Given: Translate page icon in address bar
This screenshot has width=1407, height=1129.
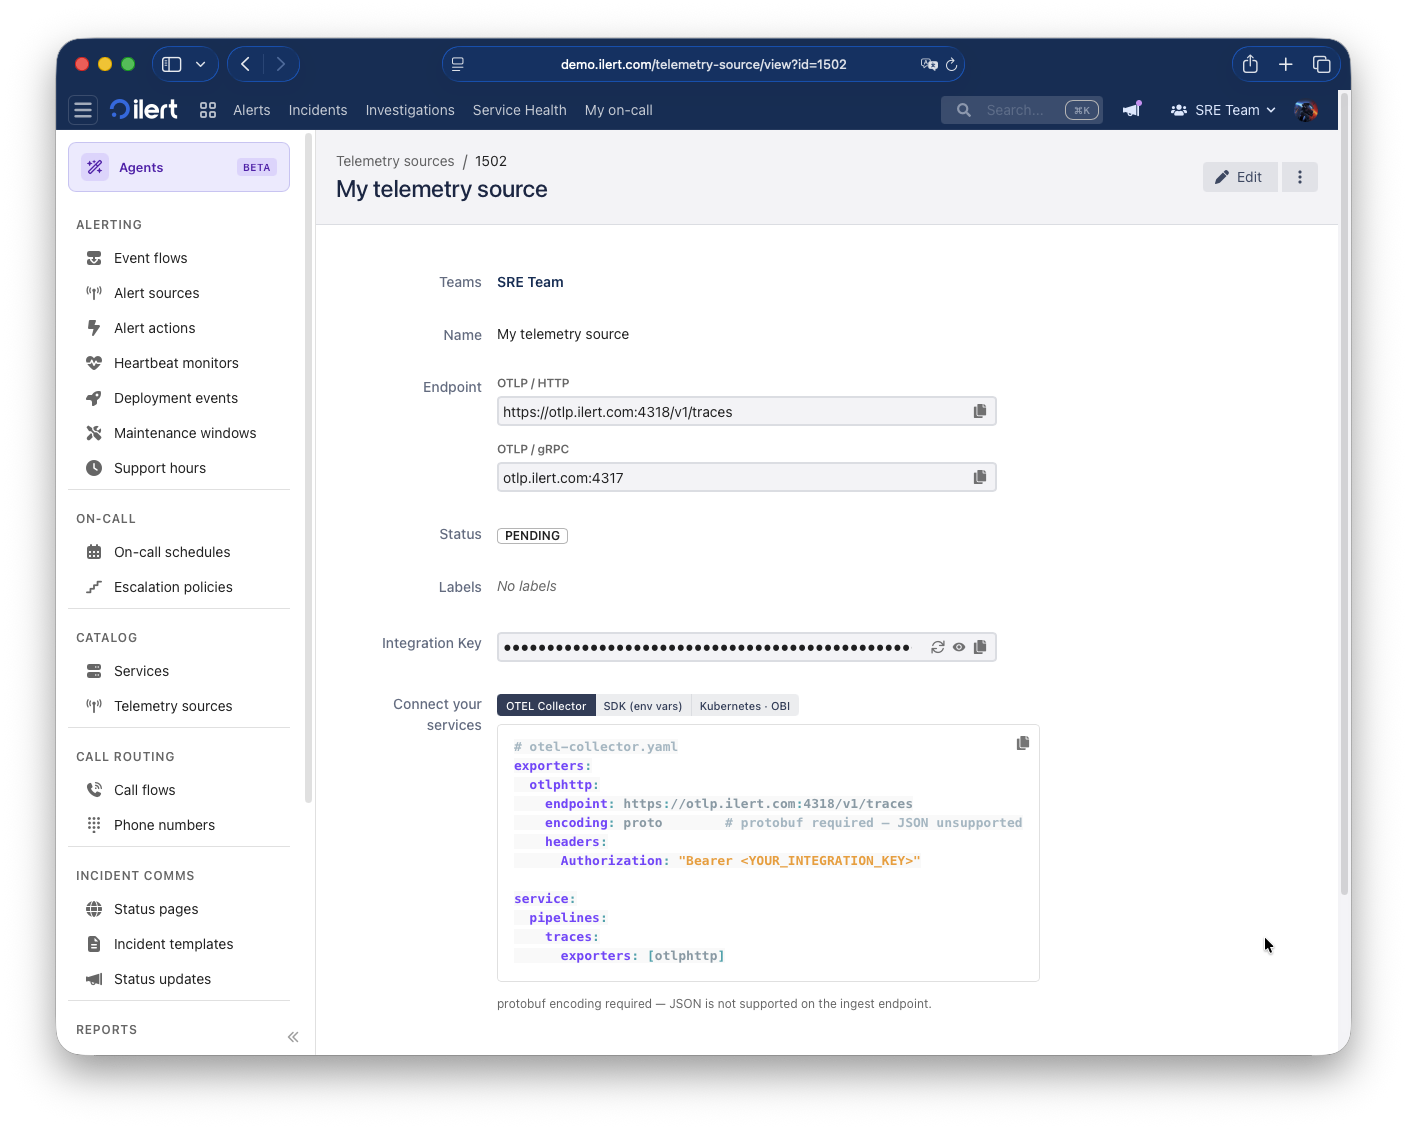Looking at the screenshot, I should click(929, 64).
